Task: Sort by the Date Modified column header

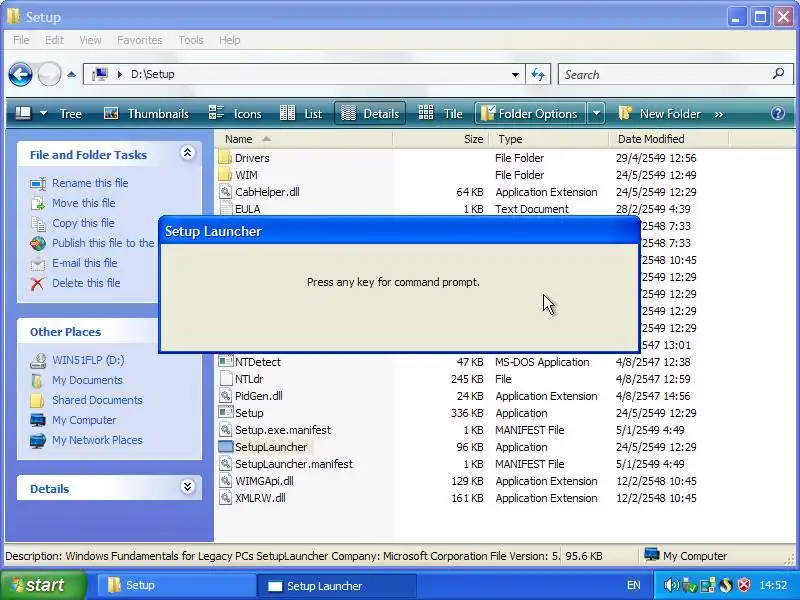Action: click(x=669, y=139)
